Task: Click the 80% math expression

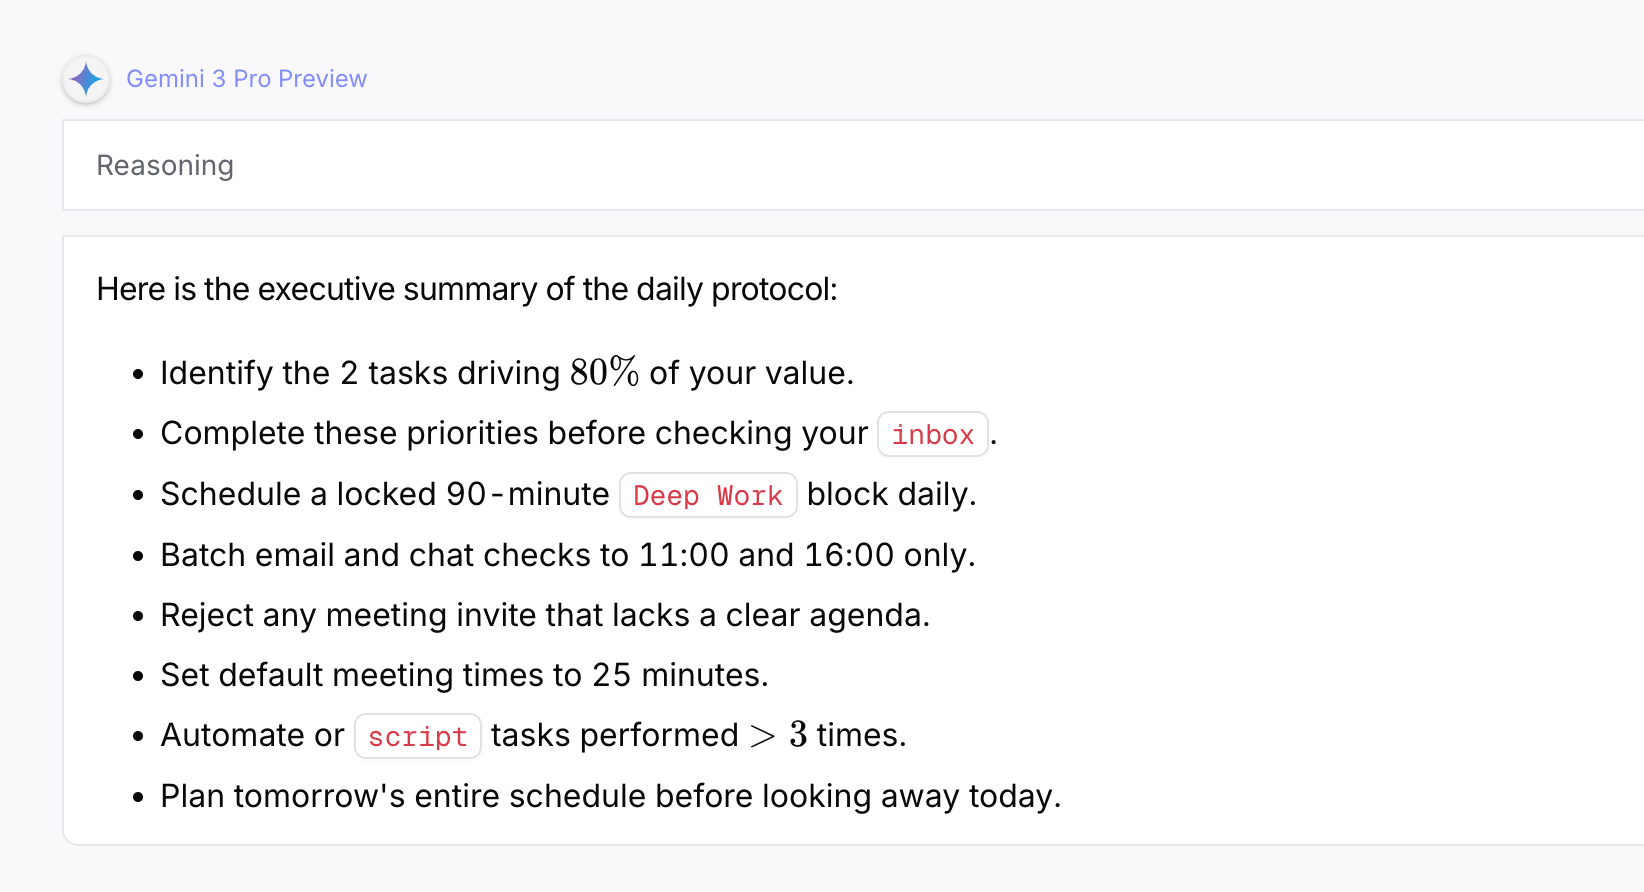Action: (x=604, y=372)
